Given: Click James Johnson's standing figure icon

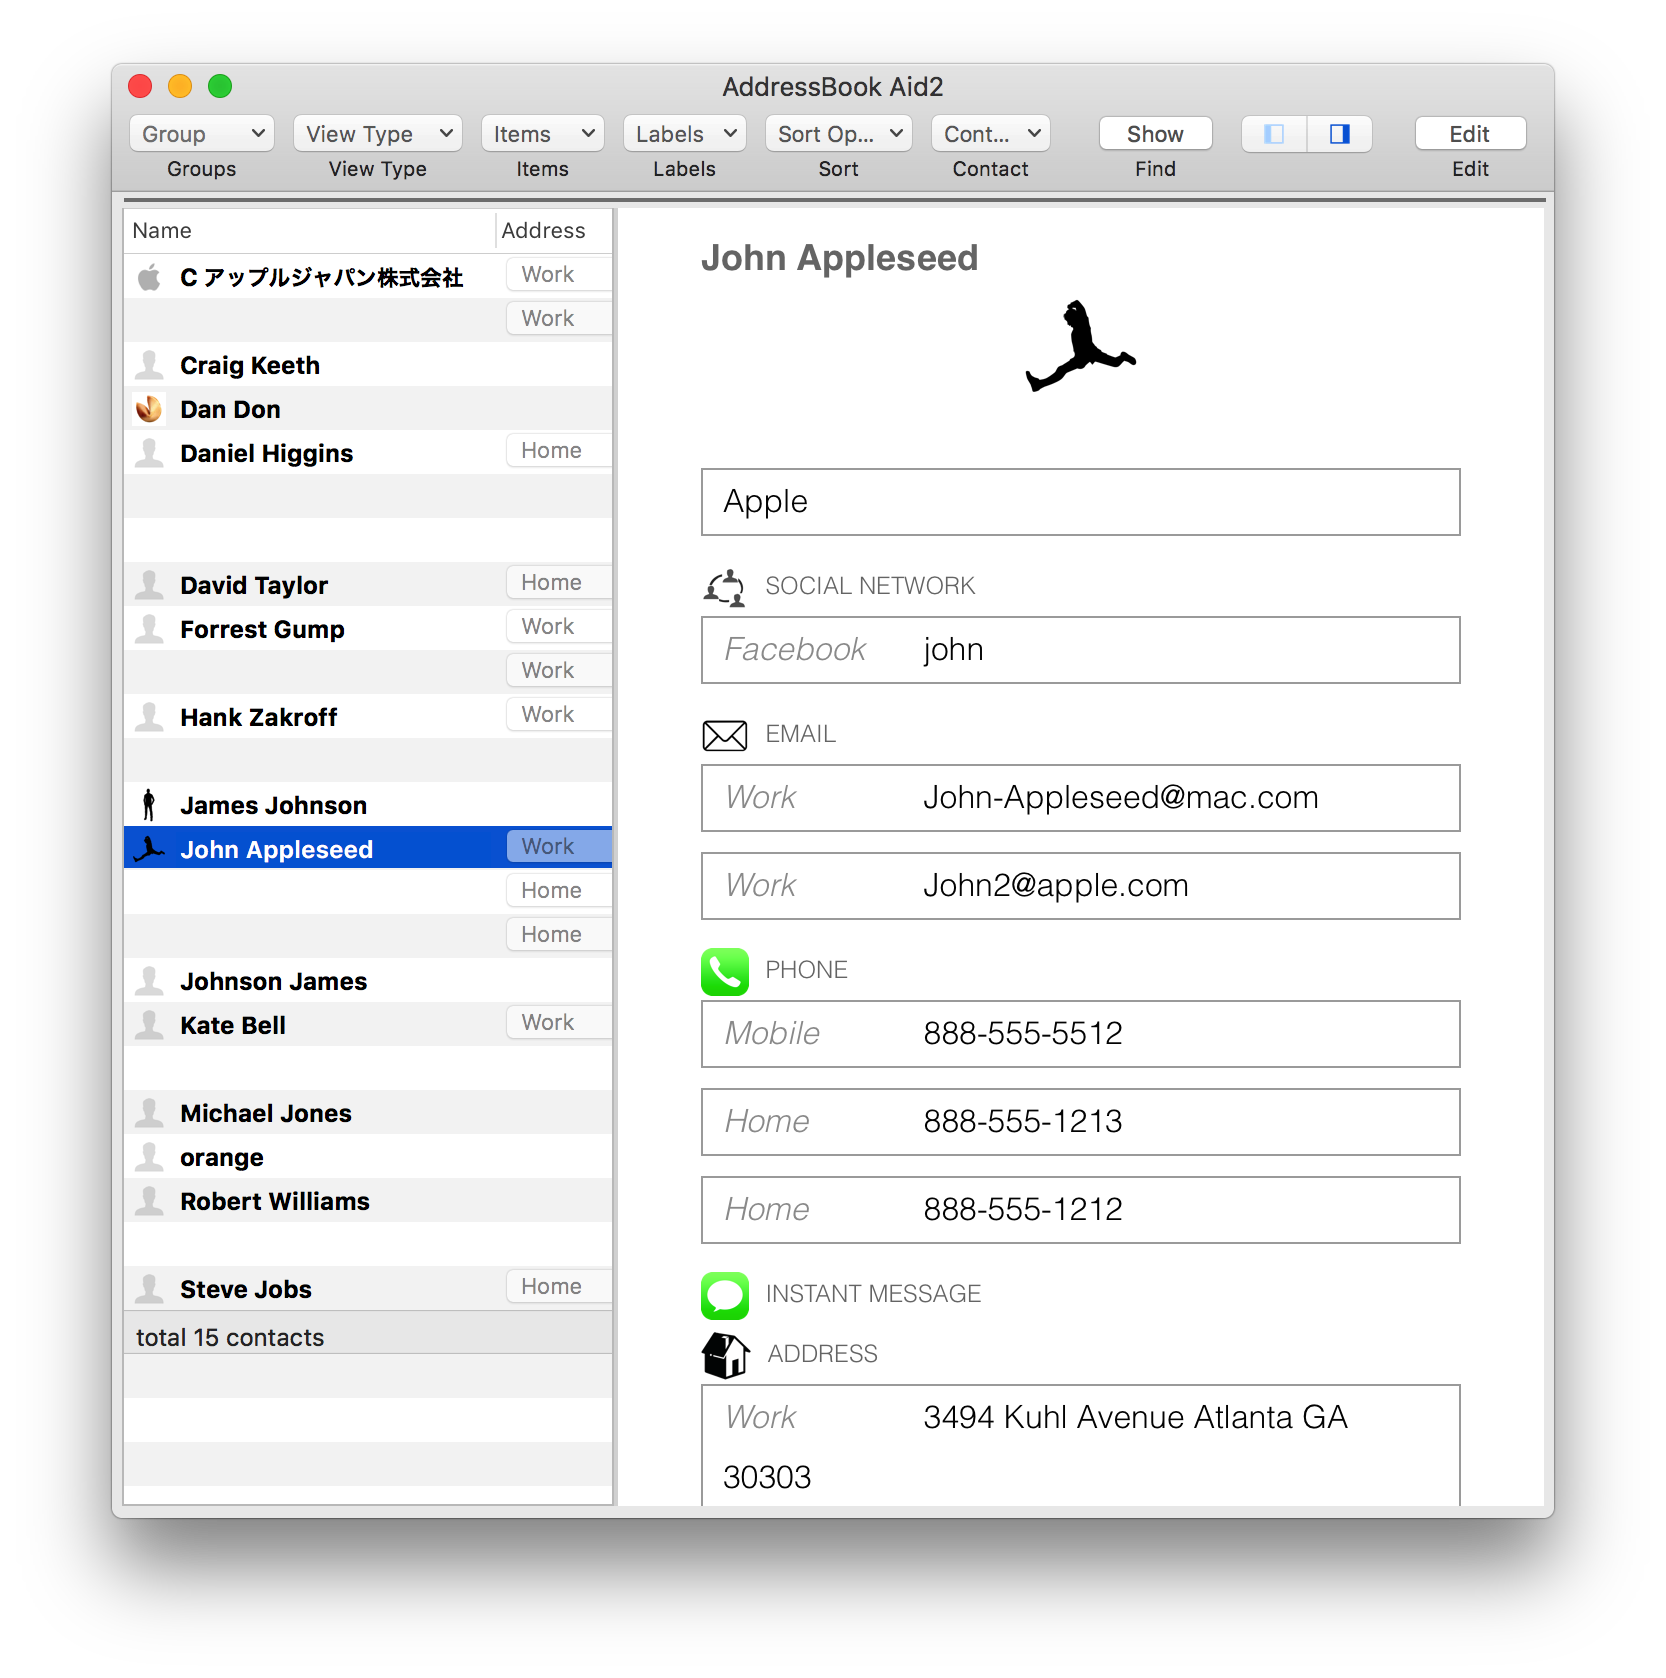Looking at the screenshot, I should coord(149,805).
